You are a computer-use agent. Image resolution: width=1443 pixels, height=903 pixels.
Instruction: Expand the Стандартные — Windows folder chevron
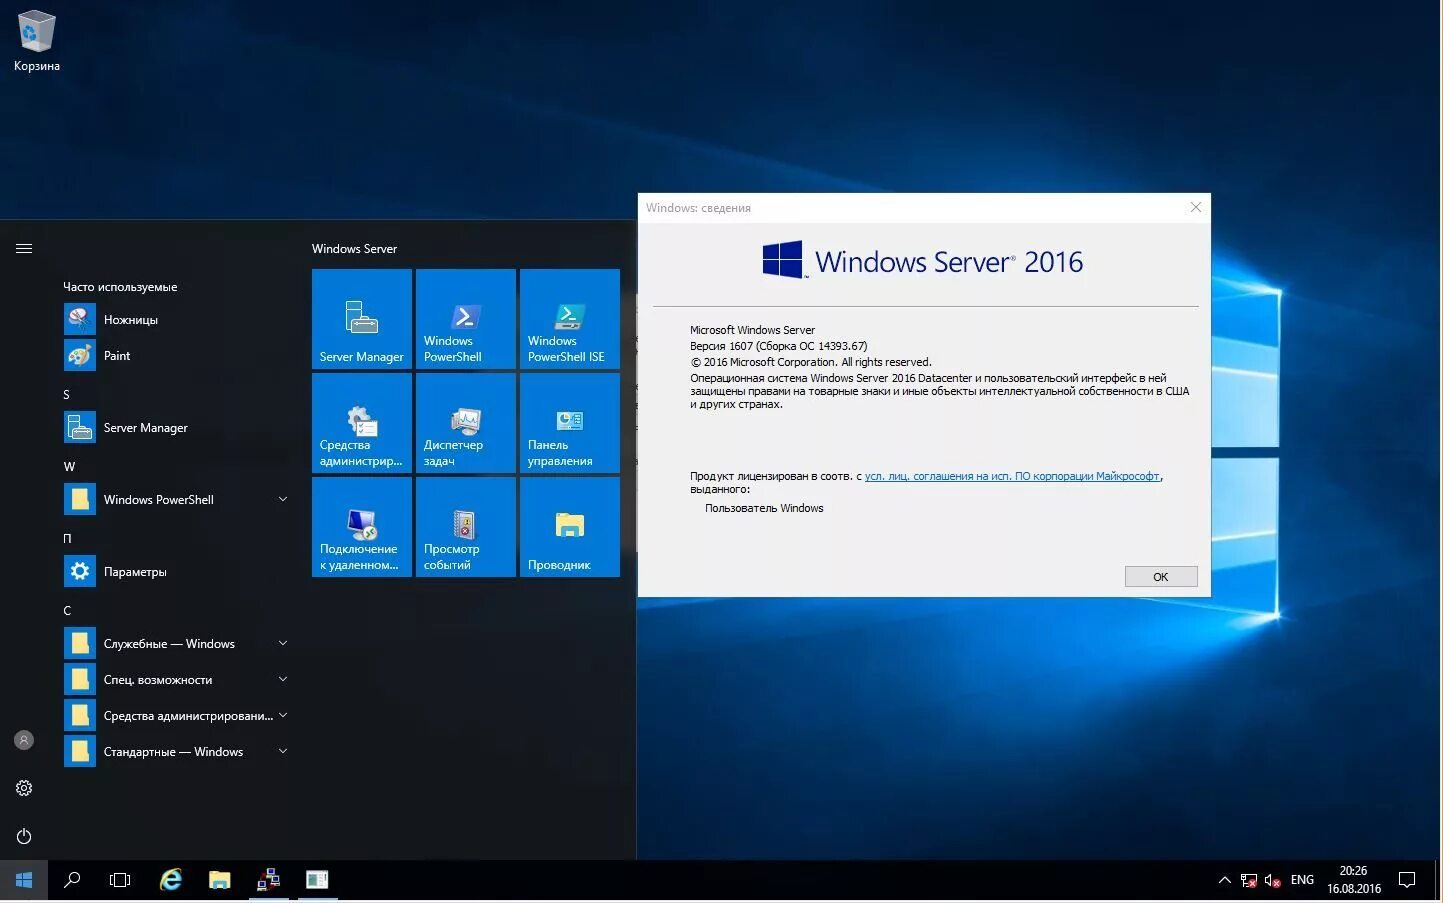283,751
